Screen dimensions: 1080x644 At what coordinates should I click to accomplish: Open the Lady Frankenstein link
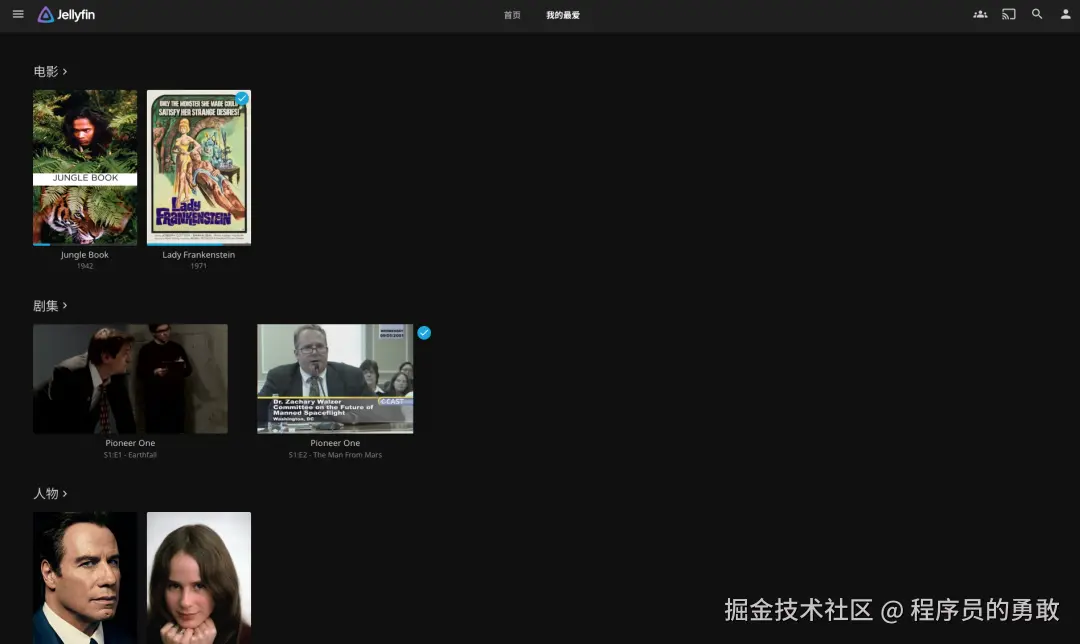(x=198, y=254)
